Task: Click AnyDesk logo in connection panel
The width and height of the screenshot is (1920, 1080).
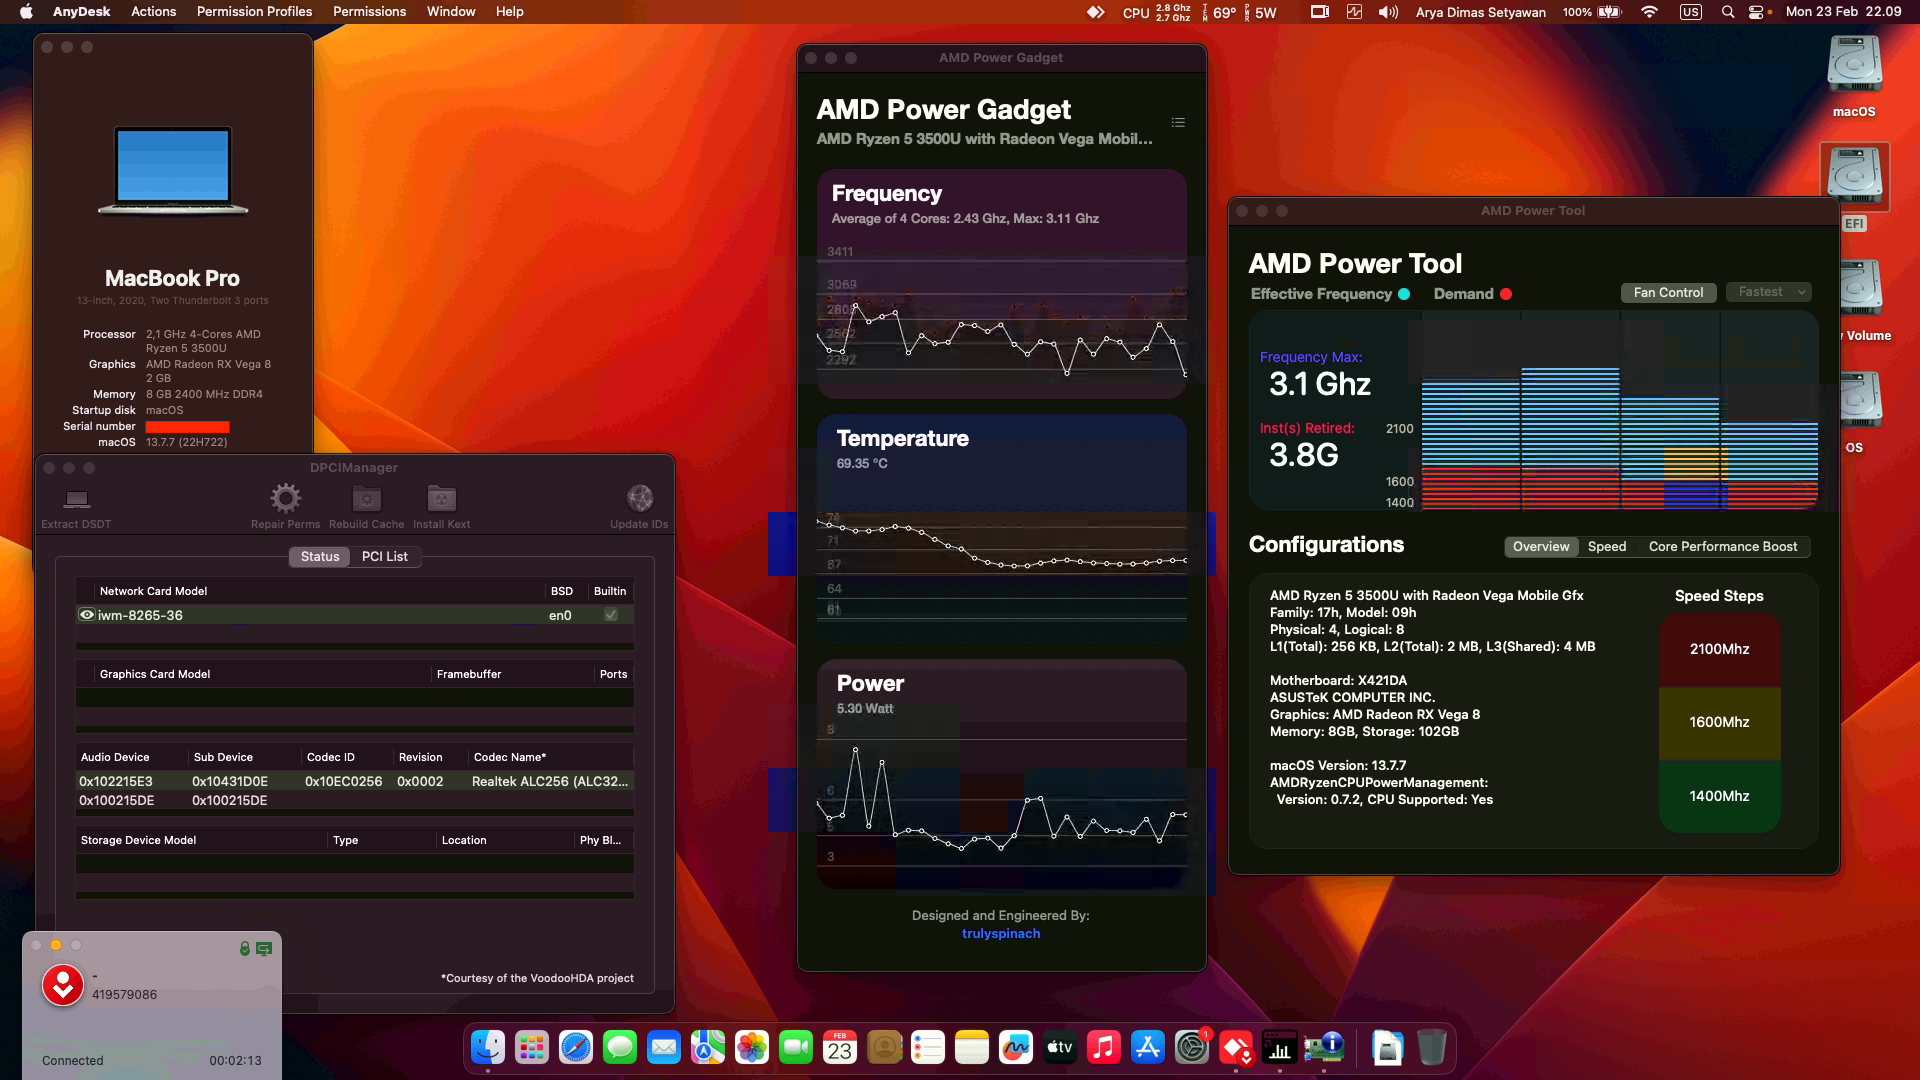Action: (62, 985)
